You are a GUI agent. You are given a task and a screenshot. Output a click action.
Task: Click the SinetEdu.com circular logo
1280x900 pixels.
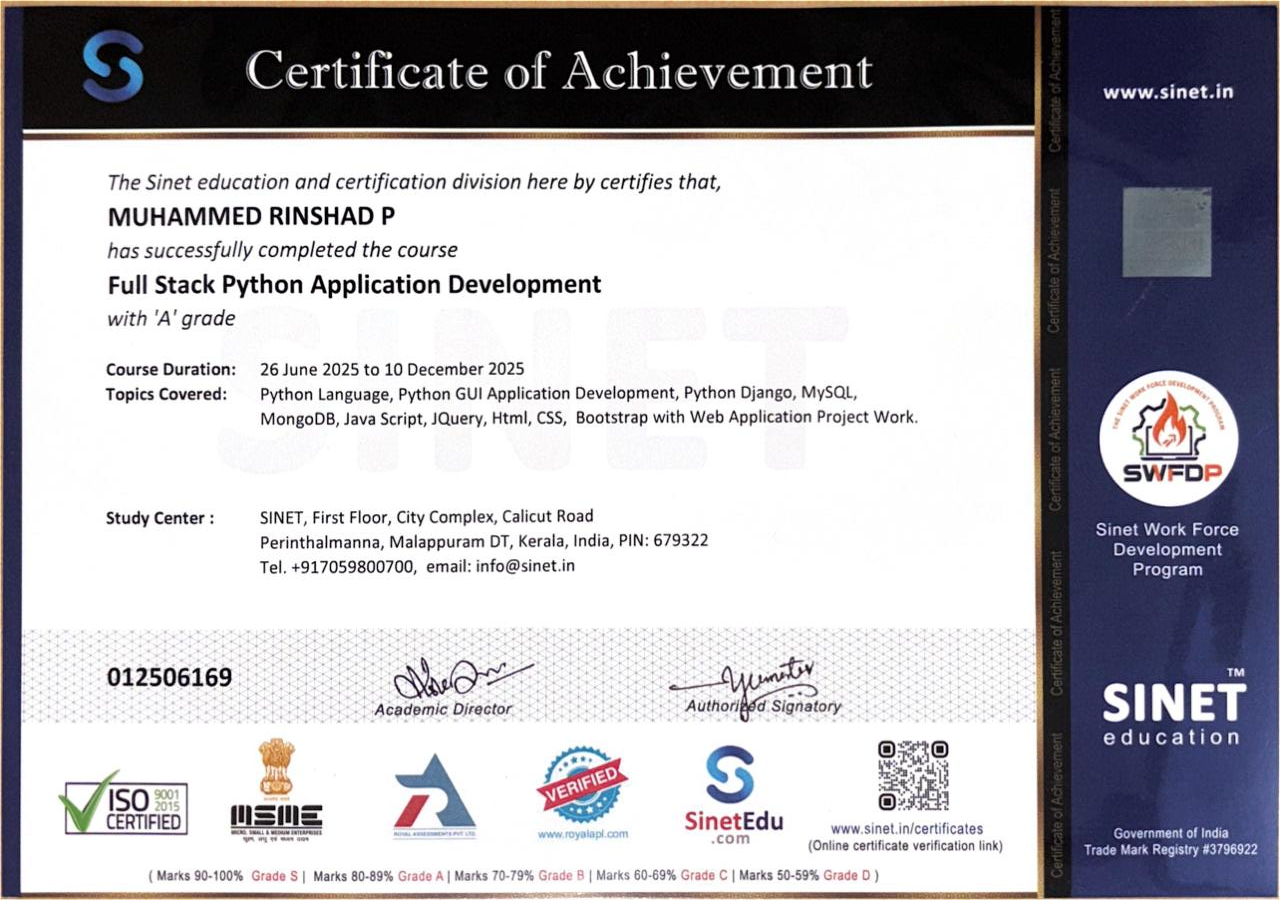click(729, 777)
